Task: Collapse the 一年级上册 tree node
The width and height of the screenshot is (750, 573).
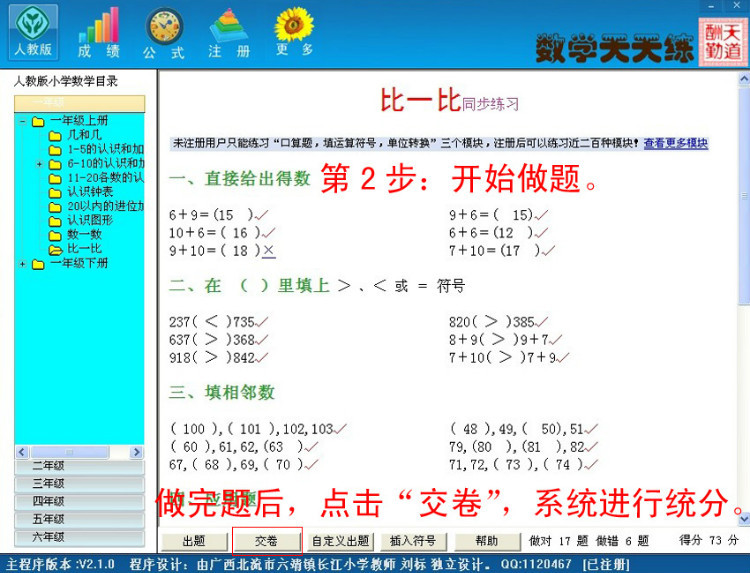Action: click(x=22, y=121)
